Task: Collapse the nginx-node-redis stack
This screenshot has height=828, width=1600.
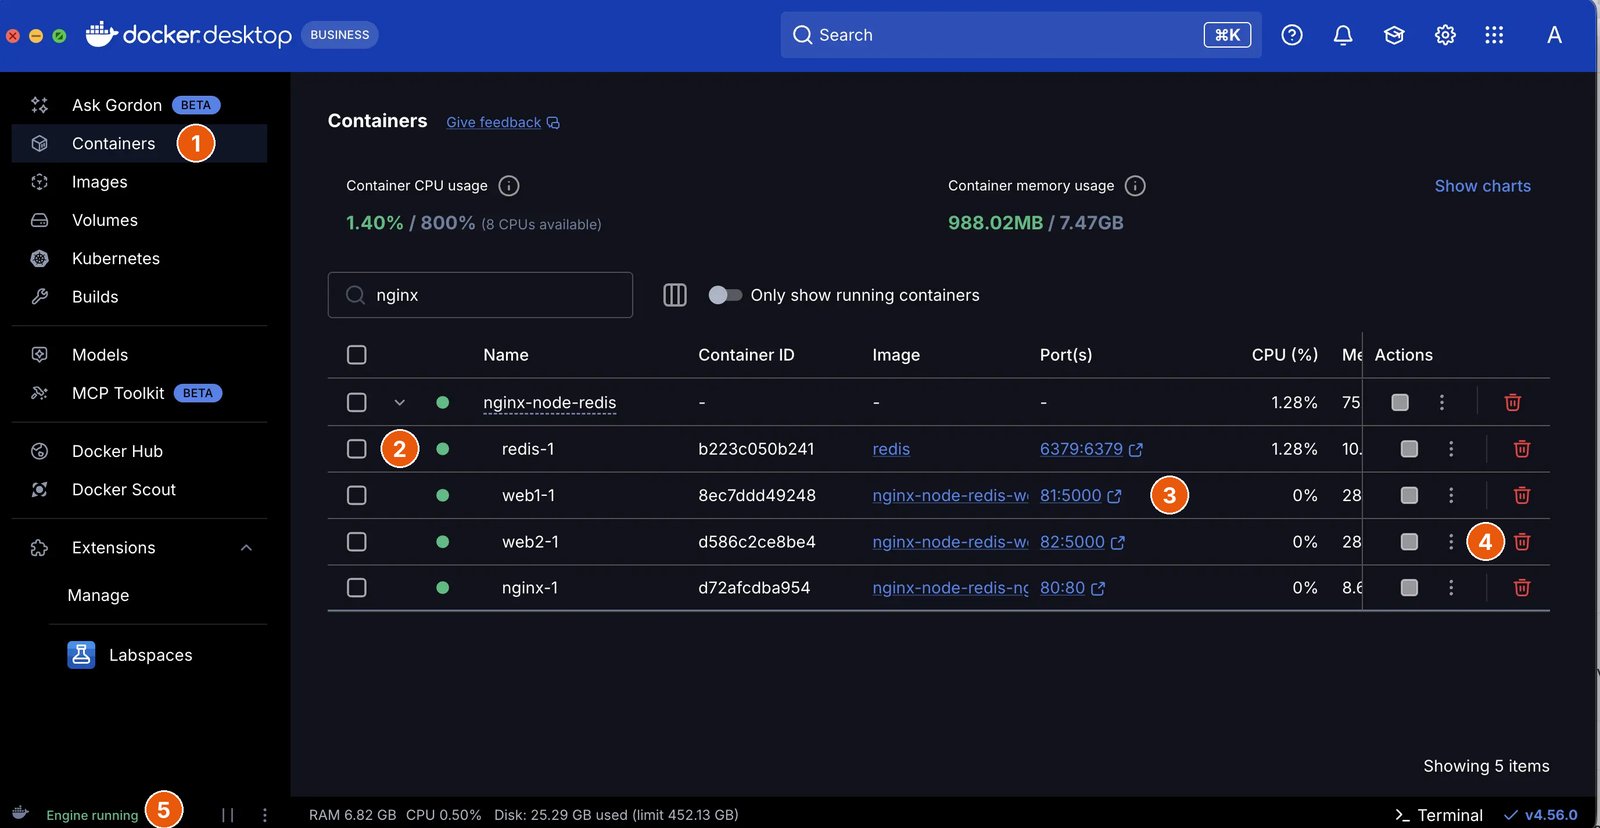Action: click(x=400, y=402)
